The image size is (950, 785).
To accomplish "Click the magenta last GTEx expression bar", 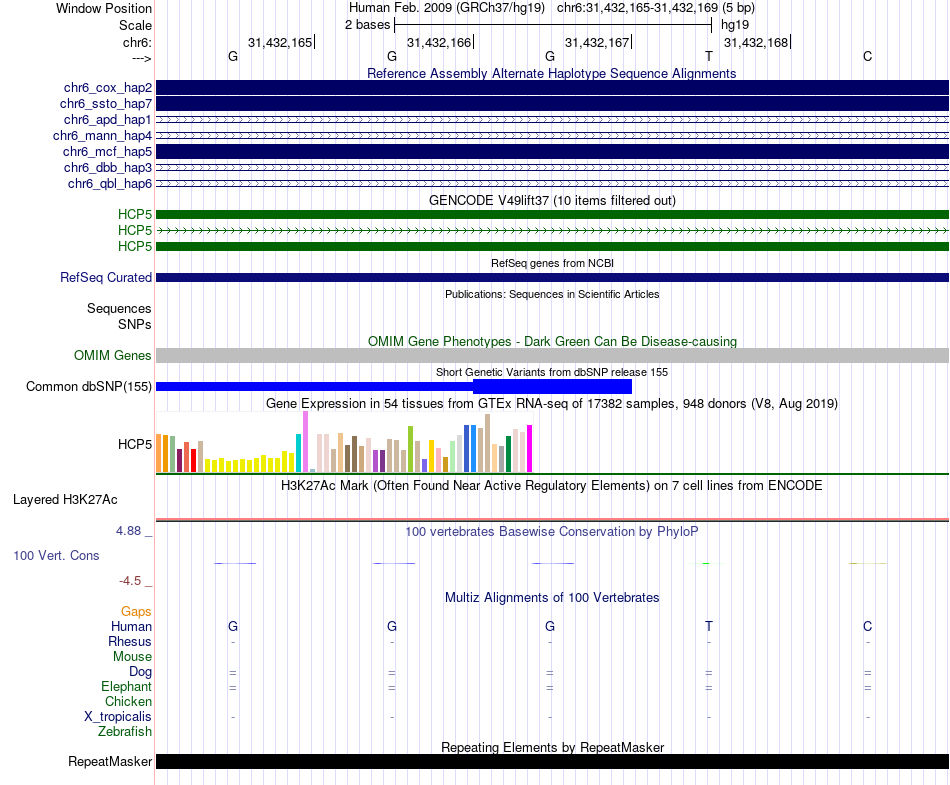I will pyautogui.click(x=530, y=448).
